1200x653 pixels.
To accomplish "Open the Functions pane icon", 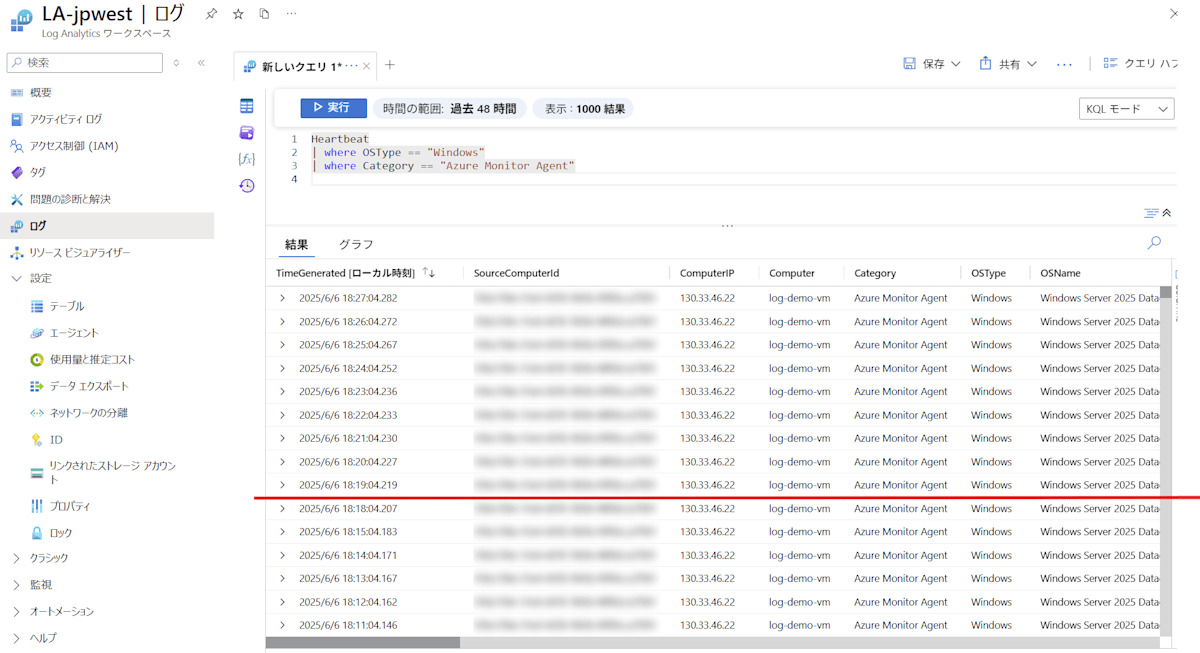I will [x=246, y=159].
